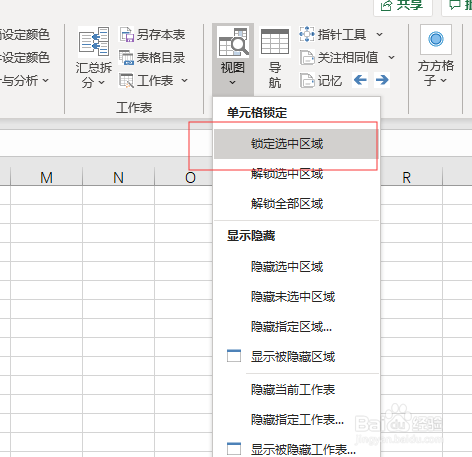Click the 方方格子 blue circle icon
This screenshot has height=457, width=472.
tap(436, 39)
